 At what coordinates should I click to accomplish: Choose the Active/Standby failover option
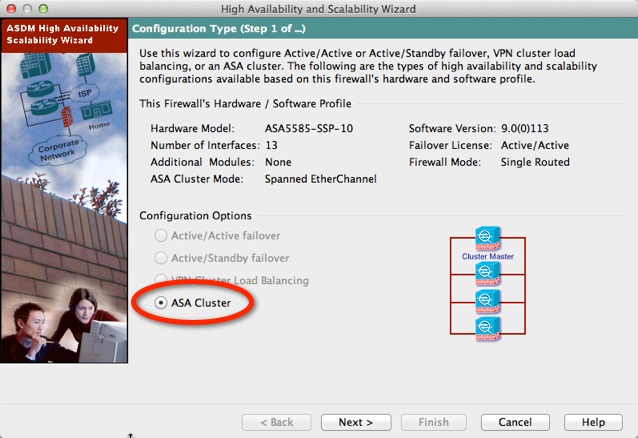[161, 258]
